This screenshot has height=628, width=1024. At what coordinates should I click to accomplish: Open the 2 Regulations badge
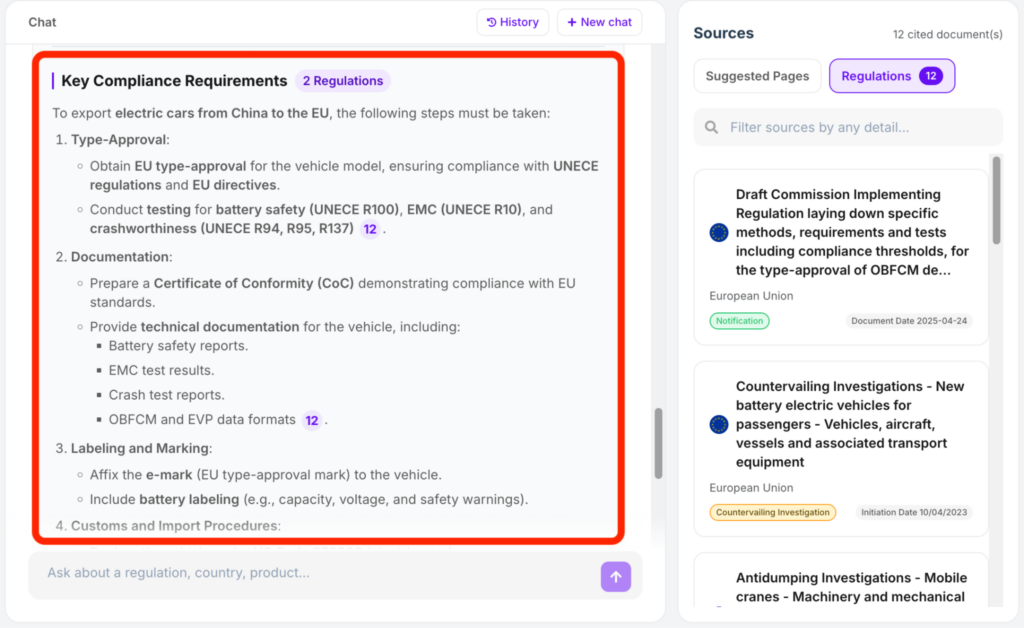tap(343, 81)
